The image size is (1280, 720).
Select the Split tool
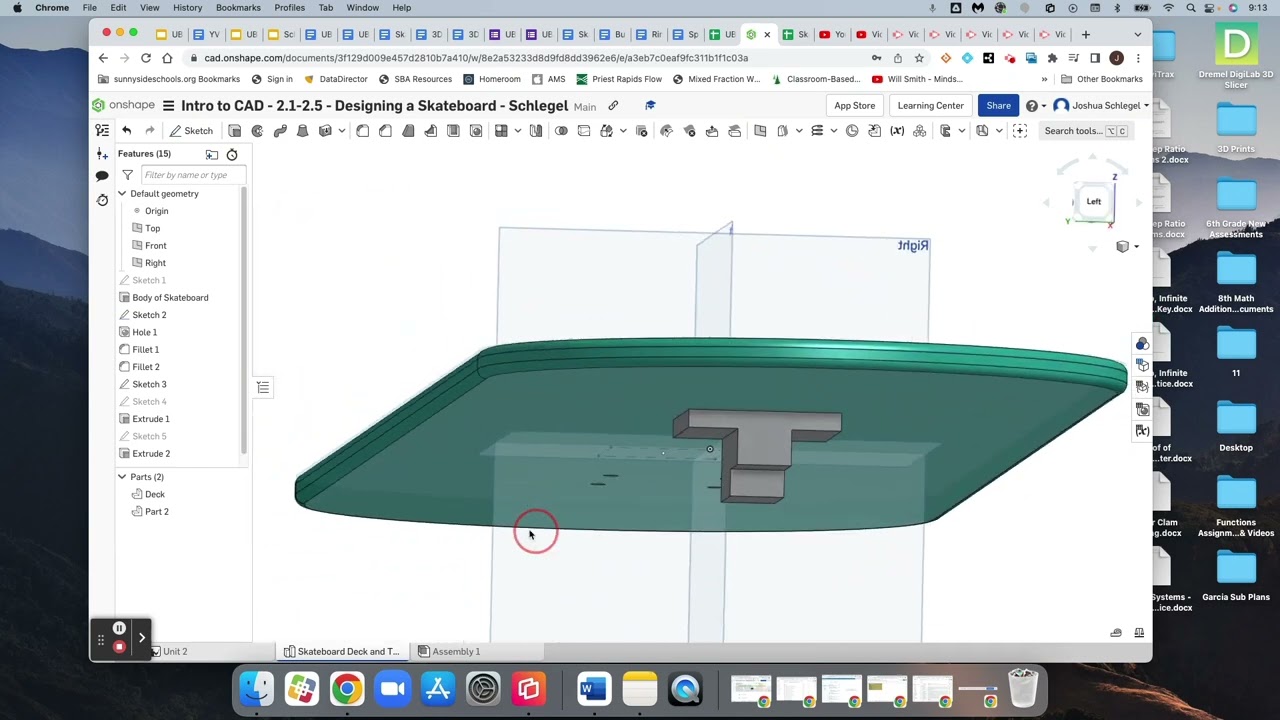584,131
